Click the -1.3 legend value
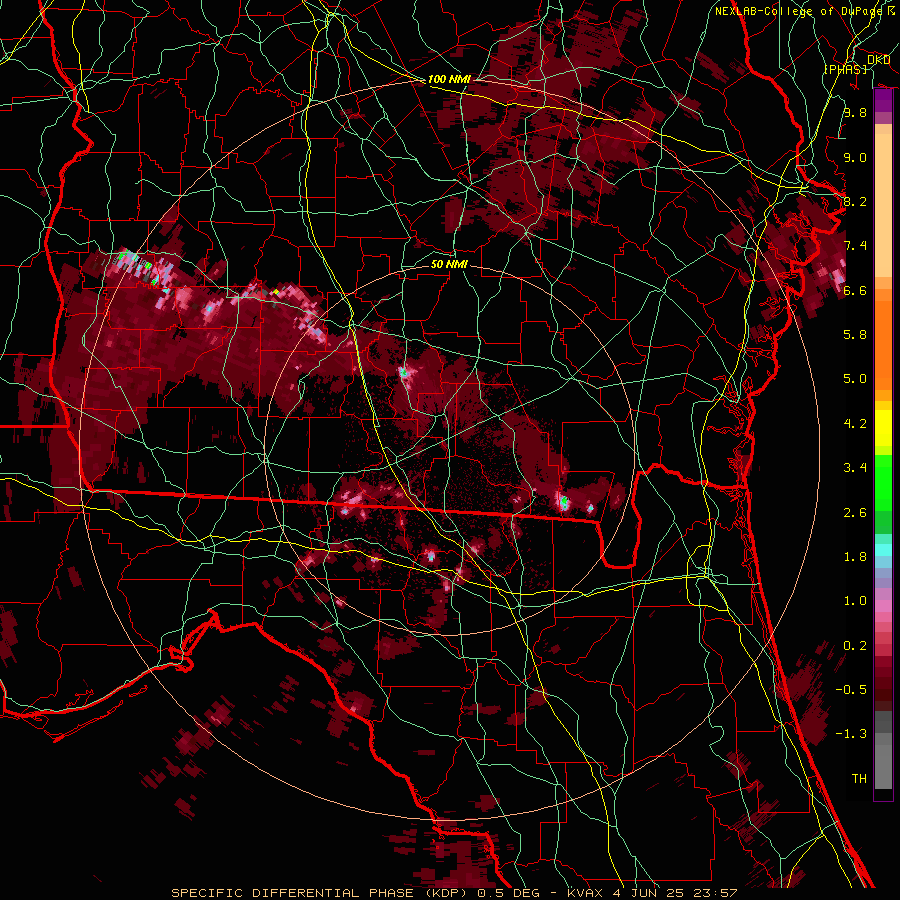900x900 pixels. [x=851, y=734]
